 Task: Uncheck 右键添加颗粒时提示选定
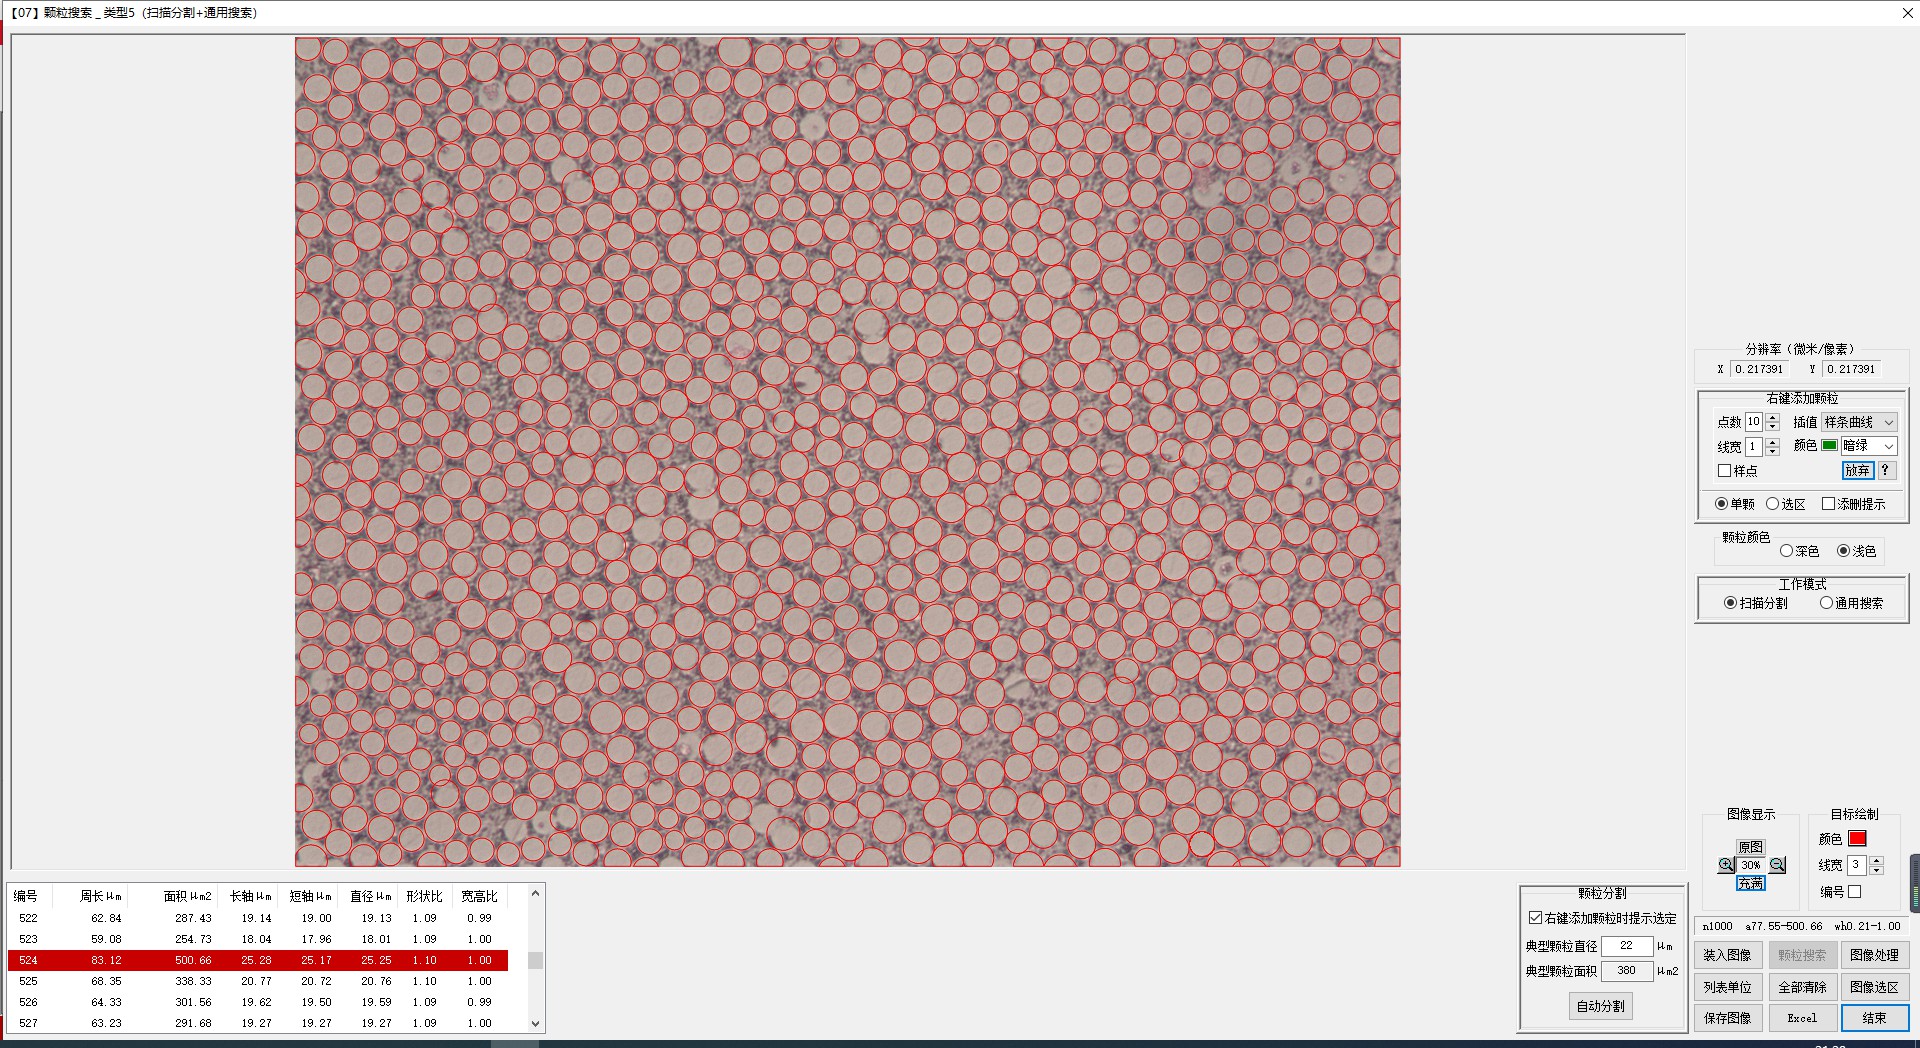click(1535, 918)
